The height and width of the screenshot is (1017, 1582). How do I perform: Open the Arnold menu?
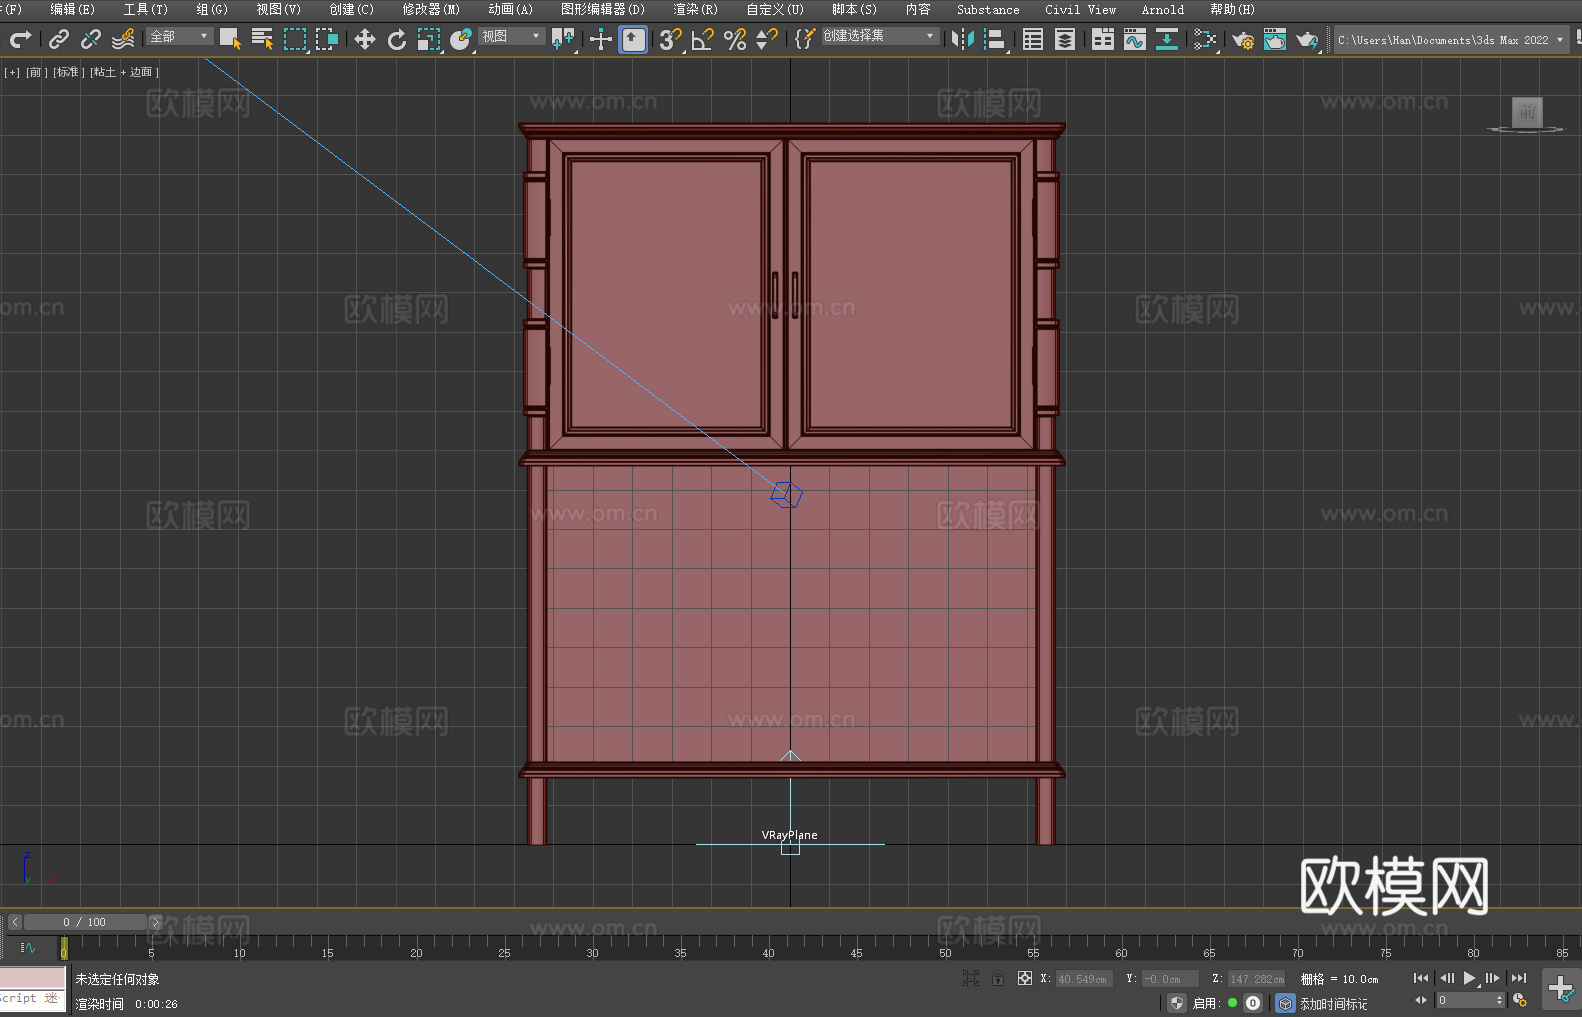coord(1163,9)
